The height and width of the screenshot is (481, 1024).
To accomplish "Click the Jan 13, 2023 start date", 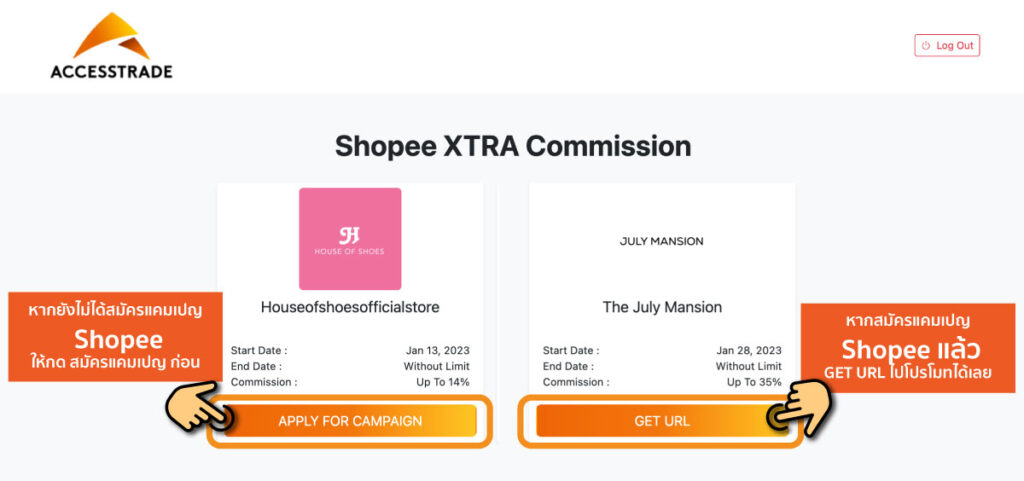I will (439, 351).
